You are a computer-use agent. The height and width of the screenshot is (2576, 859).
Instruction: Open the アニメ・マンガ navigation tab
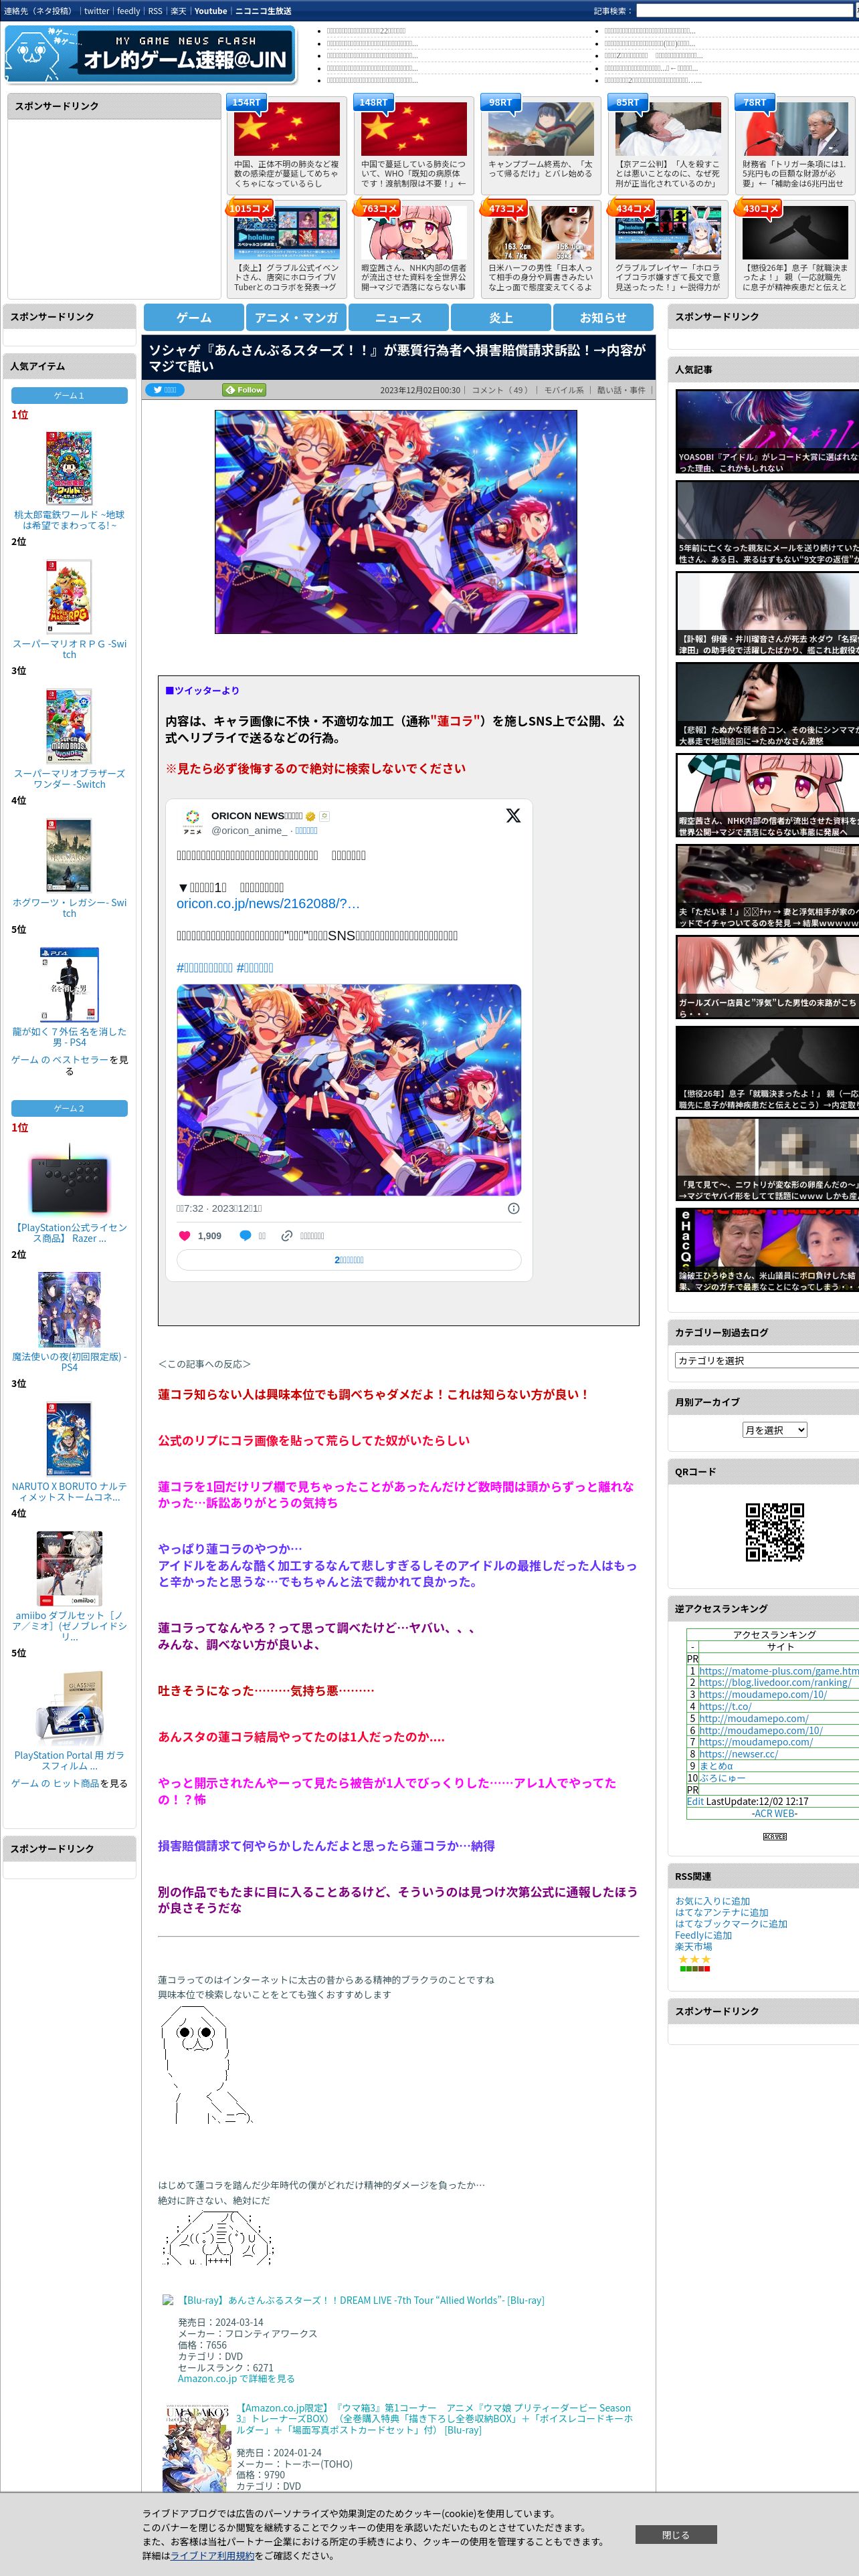[x=296, y=317]
